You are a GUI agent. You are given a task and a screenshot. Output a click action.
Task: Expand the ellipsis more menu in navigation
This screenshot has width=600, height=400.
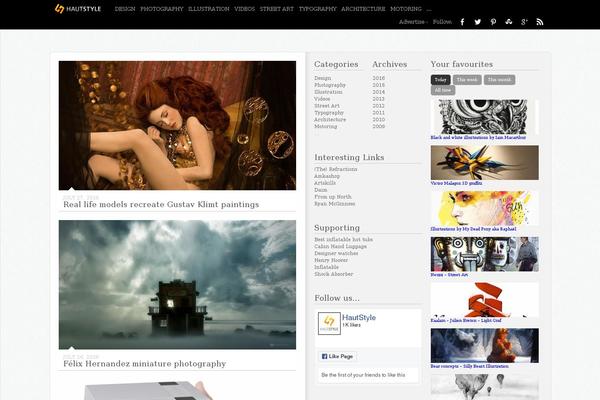429,9
